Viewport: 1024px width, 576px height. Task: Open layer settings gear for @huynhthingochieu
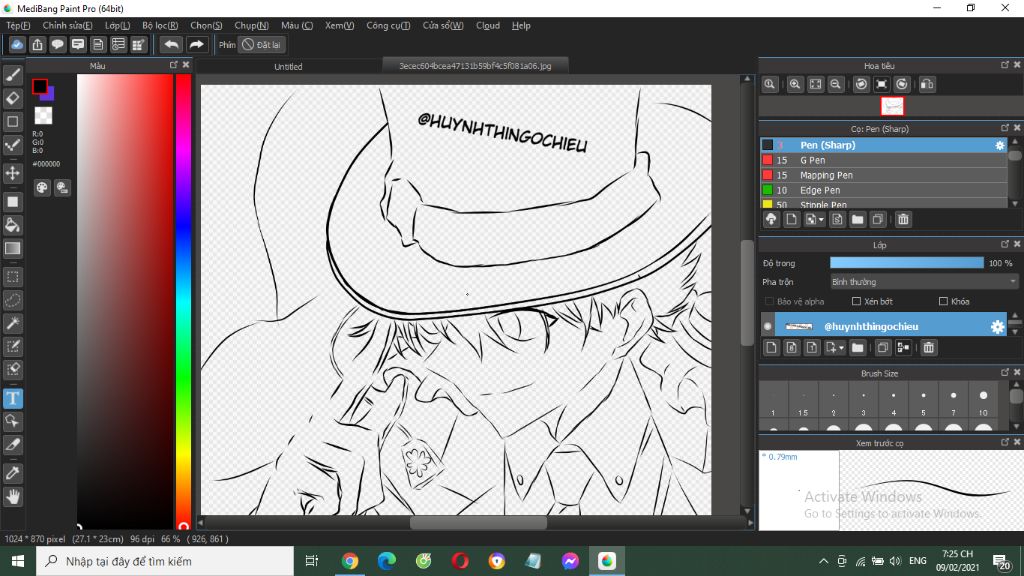click(x=997, y=327)
